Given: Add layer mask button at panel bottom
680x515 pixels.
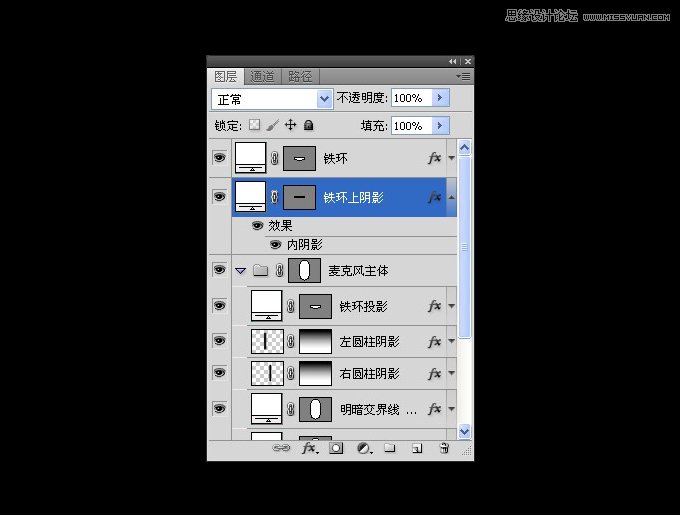Looking at the screenshot, I should [x=336, y=448].
